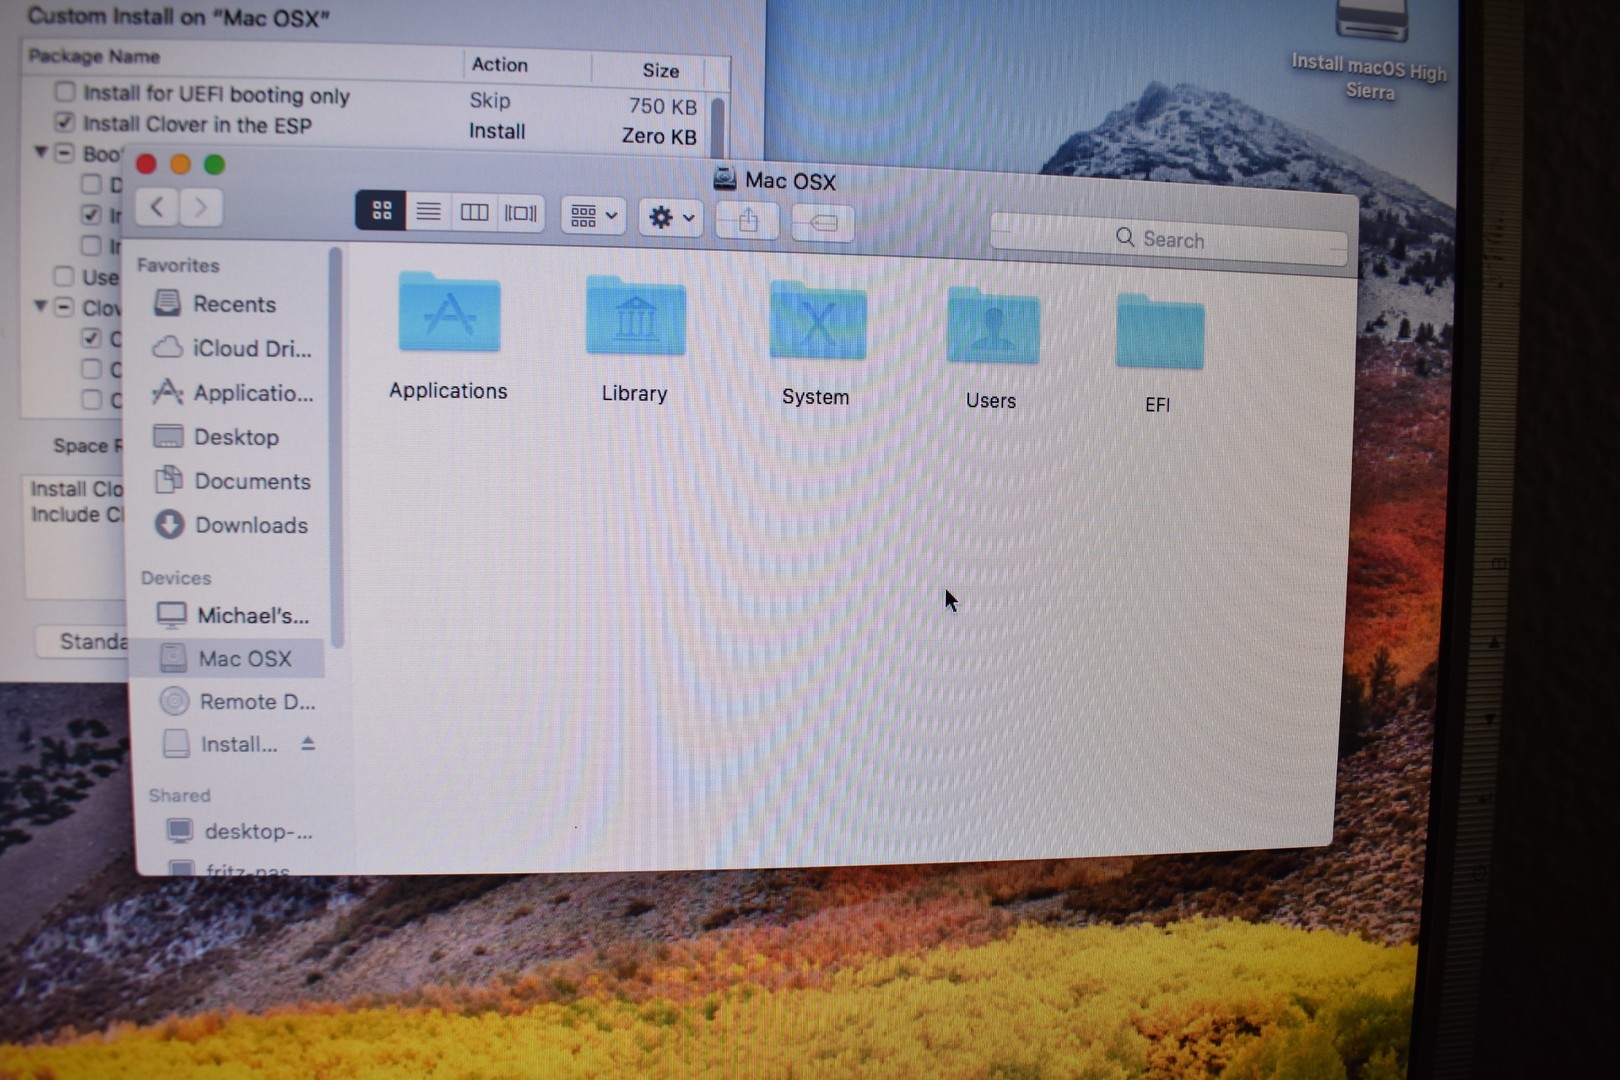
Task: Focus the Finder Search field
Action: click(x=1168, y=239)
